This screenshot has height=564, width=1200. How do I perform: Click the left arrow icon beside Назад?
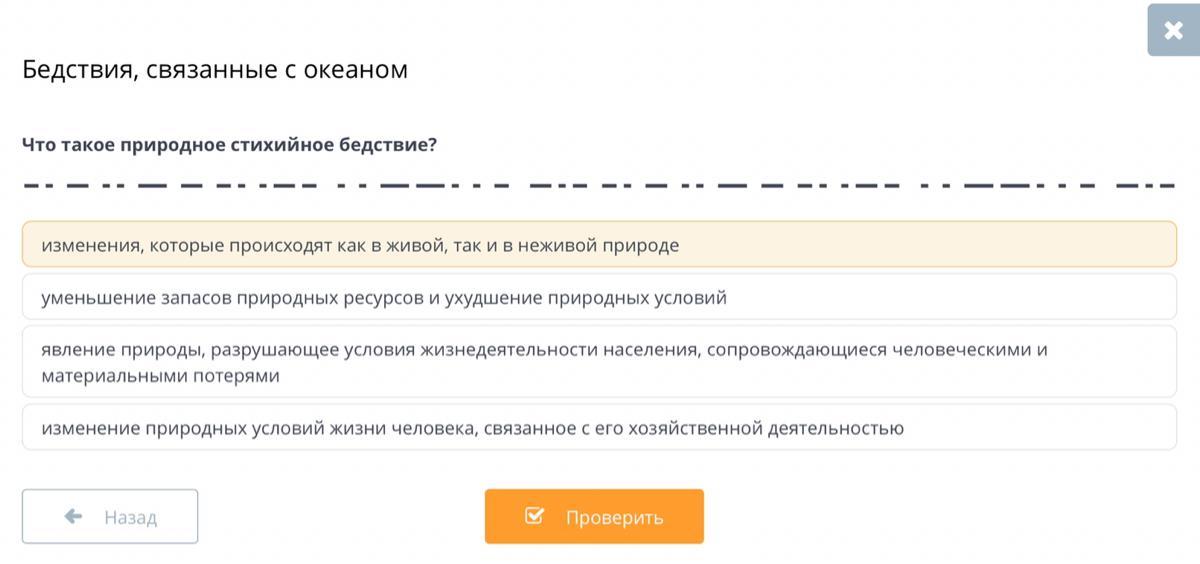click(73, 516)
